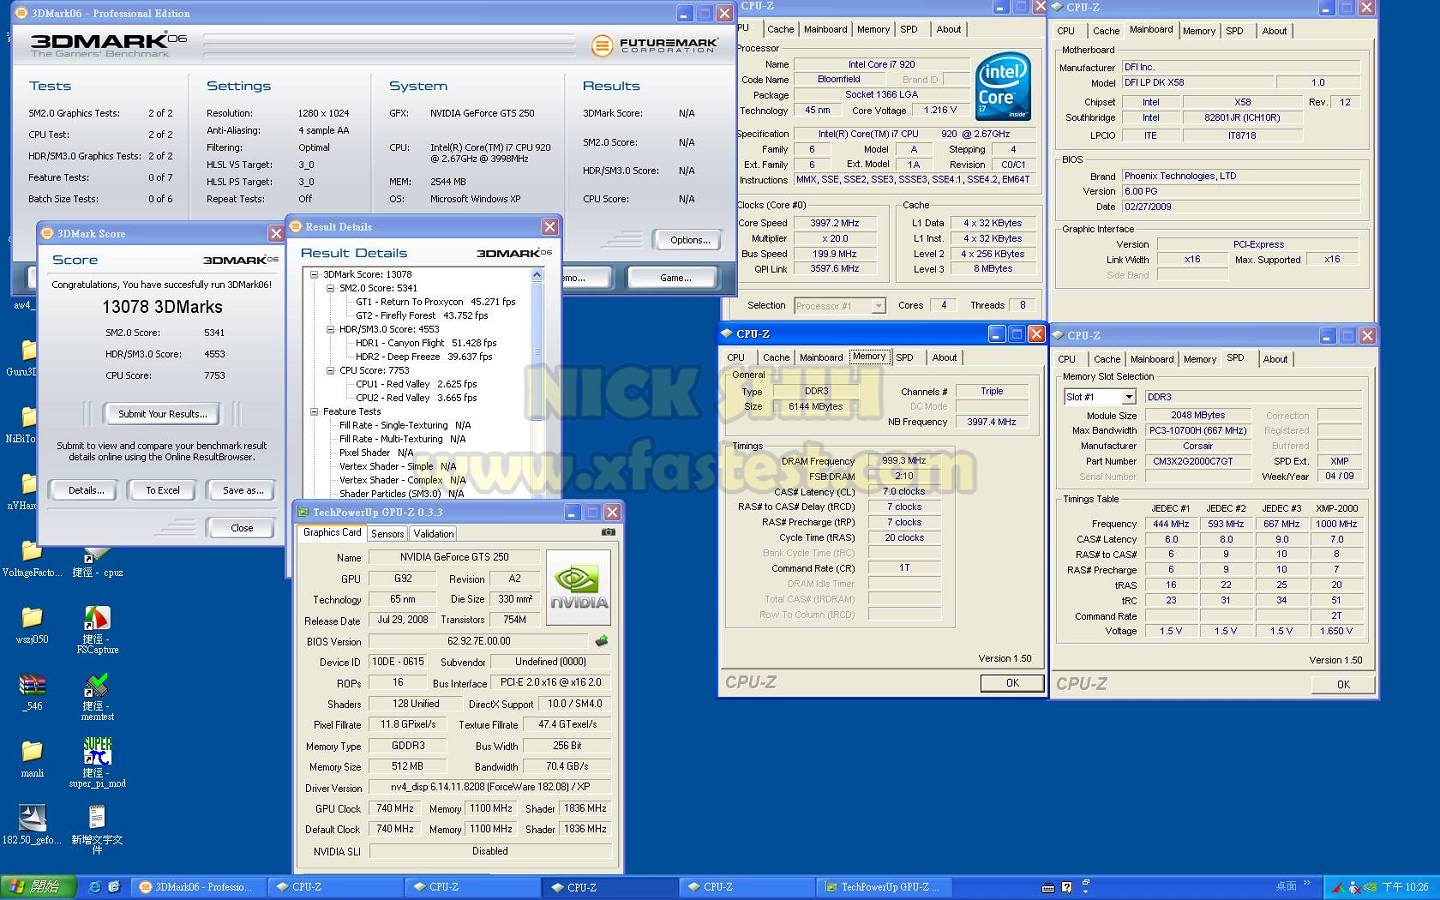The image size is (1440, 900).
Task: Collapse the HDR/SM3.0 Score: 4553 node
Action: (330, 329)
